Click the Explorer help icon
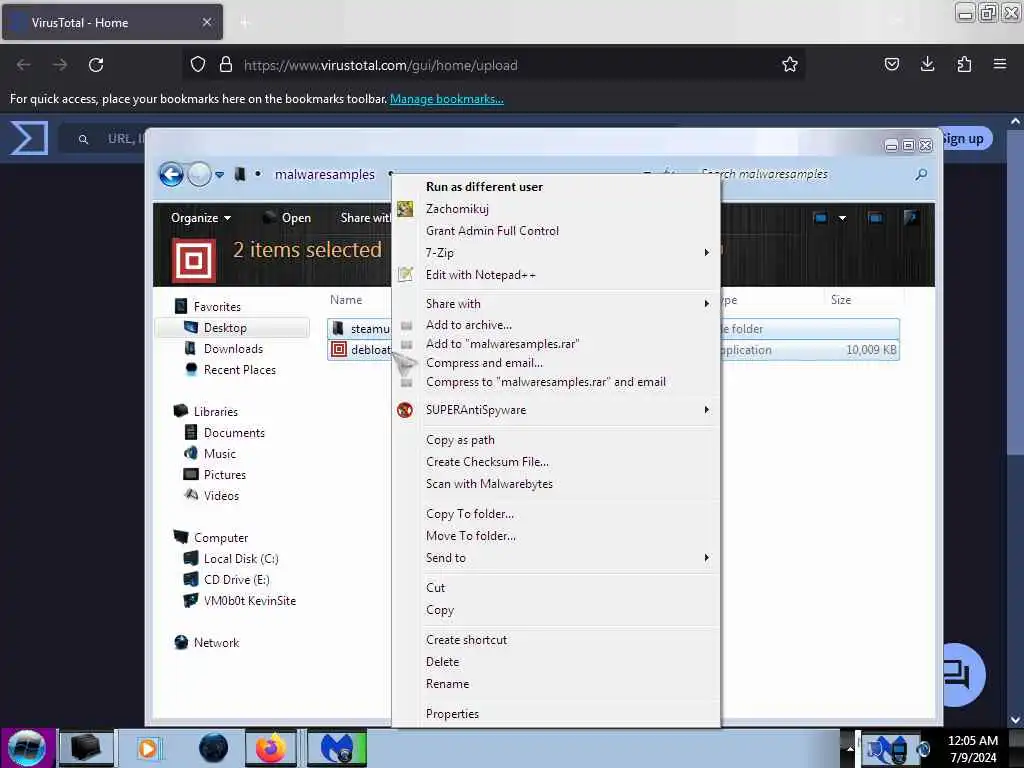Image resolution: width=1024 pixels, height=768 pixels. tap(910, 217)
